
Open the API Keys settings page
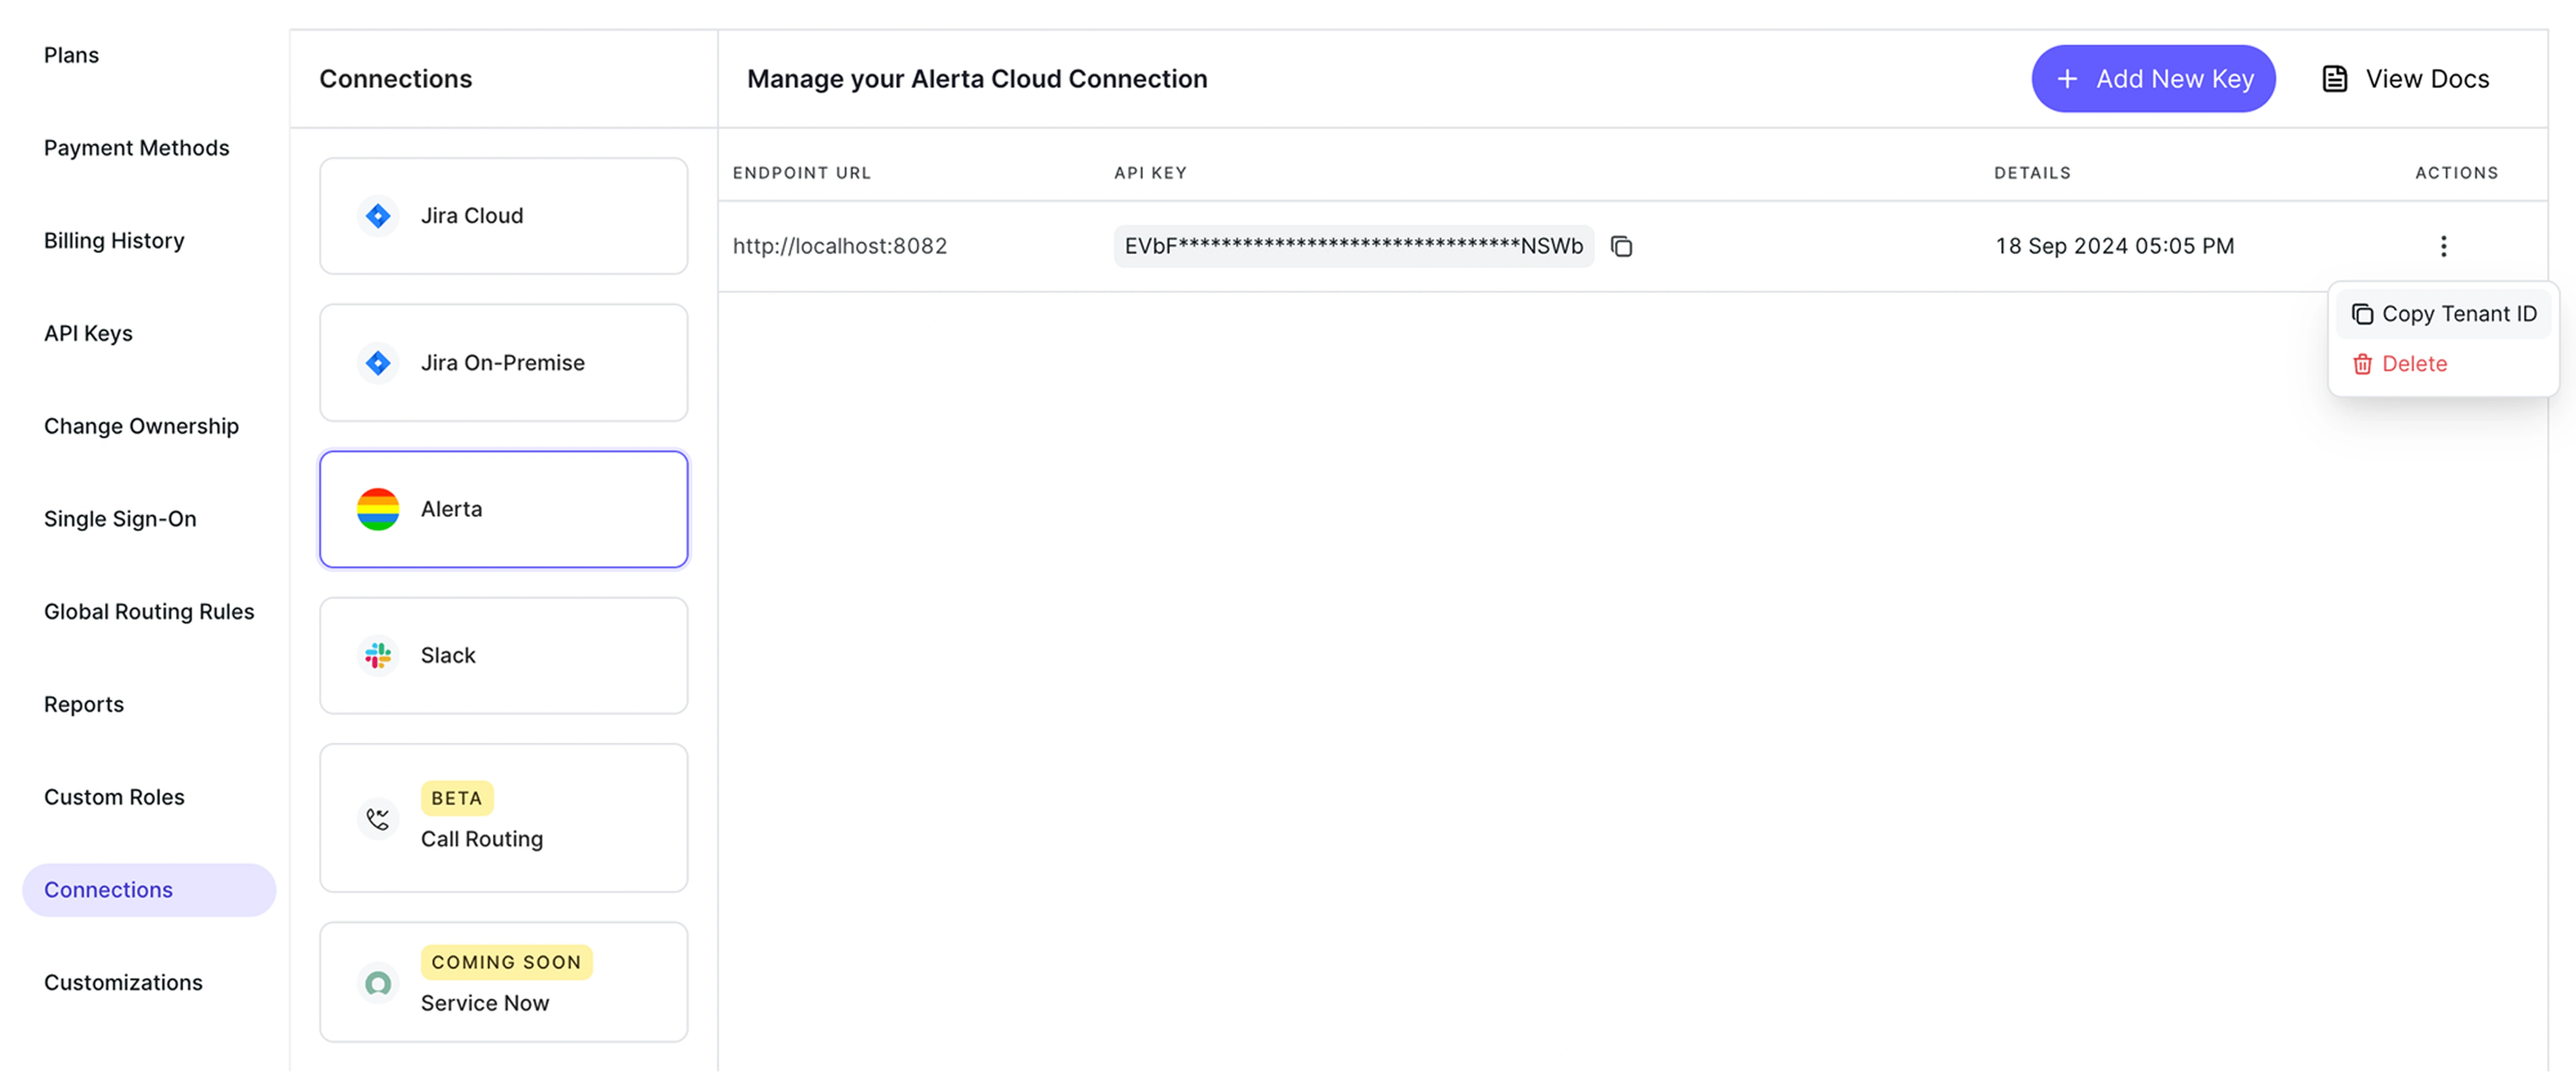(x=88, y=333)
